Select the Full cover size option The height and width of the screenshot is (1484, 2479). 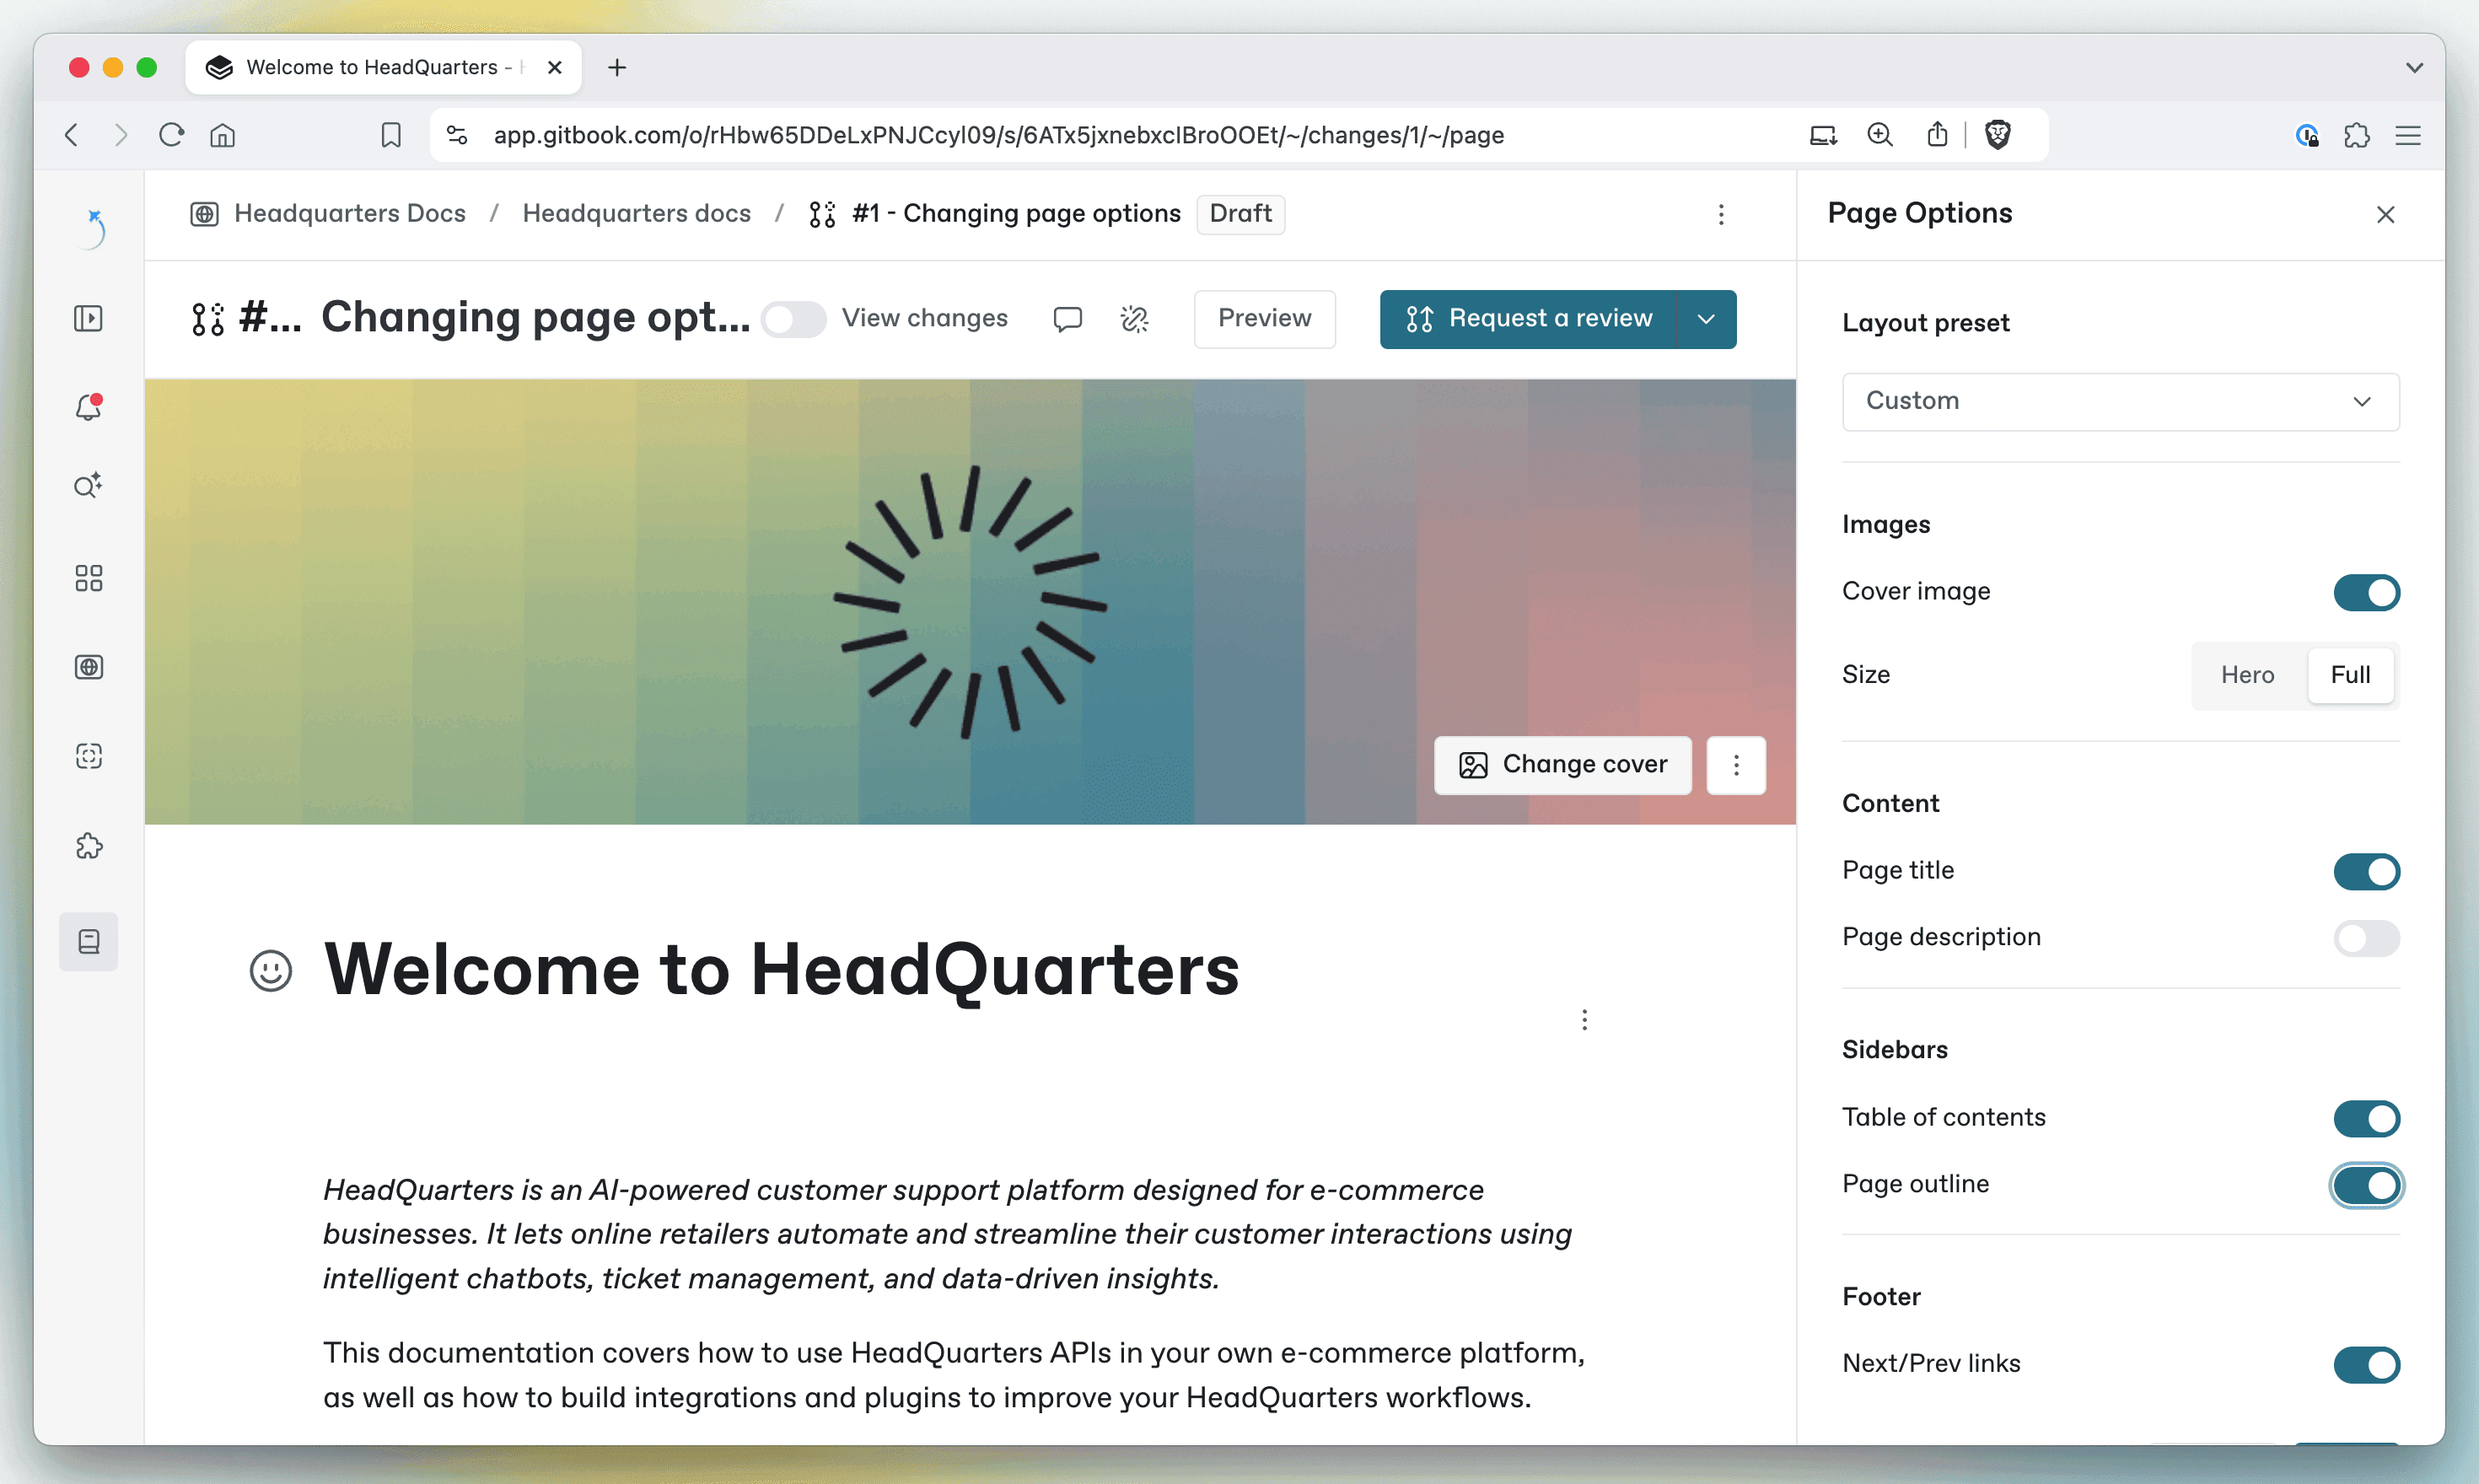point(2350,675)
